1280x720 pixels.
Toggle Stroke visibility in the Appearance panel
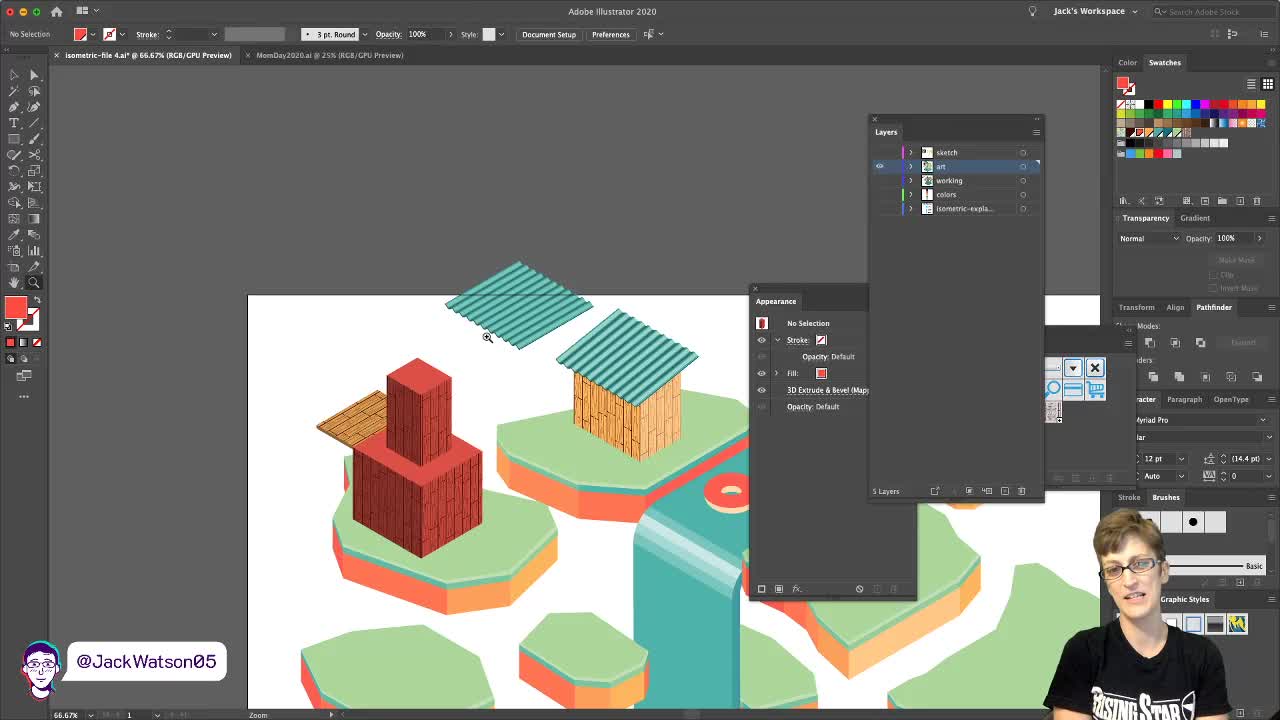761,340
